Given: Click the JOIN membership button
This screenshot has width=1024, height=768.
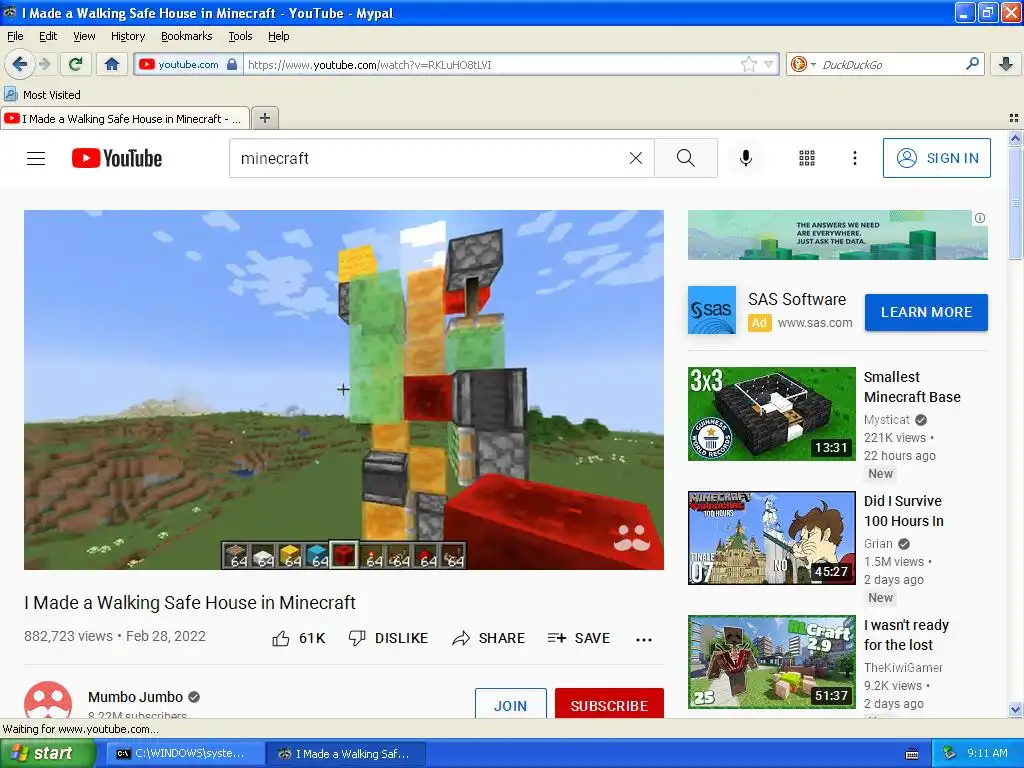Looking at the screenshot, I should tap(510, 704).
